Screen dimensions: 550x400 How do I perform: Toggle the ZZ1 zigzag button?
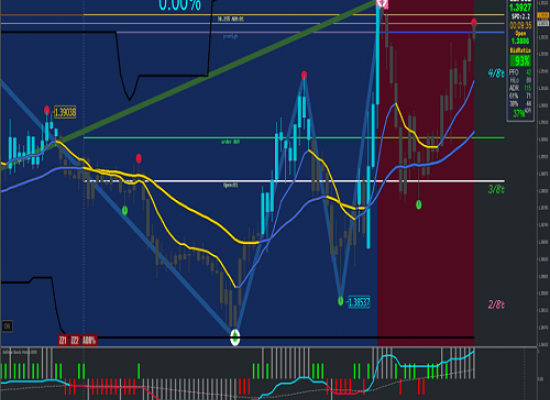pyautogui.click(x=63, y=340)
